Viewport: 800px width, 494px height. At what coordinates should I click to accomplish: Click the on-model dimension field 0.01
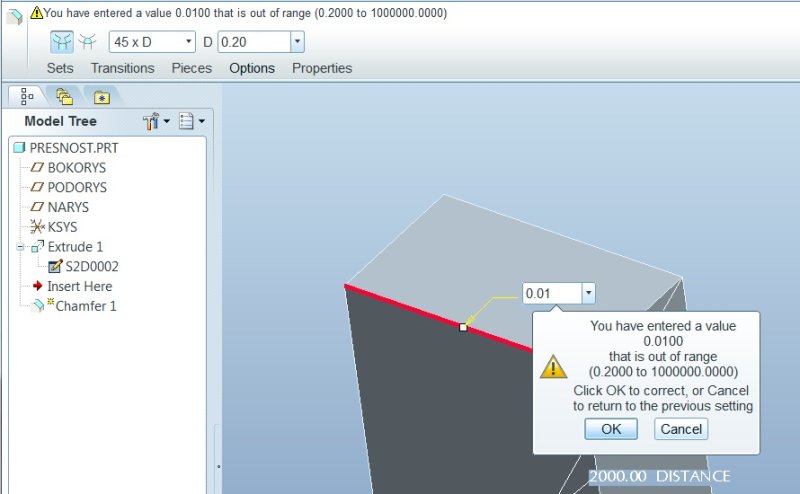552,293
